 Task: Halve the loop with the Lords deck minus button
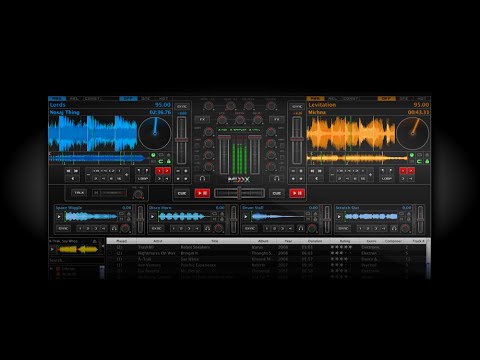[x=88, y=175]
